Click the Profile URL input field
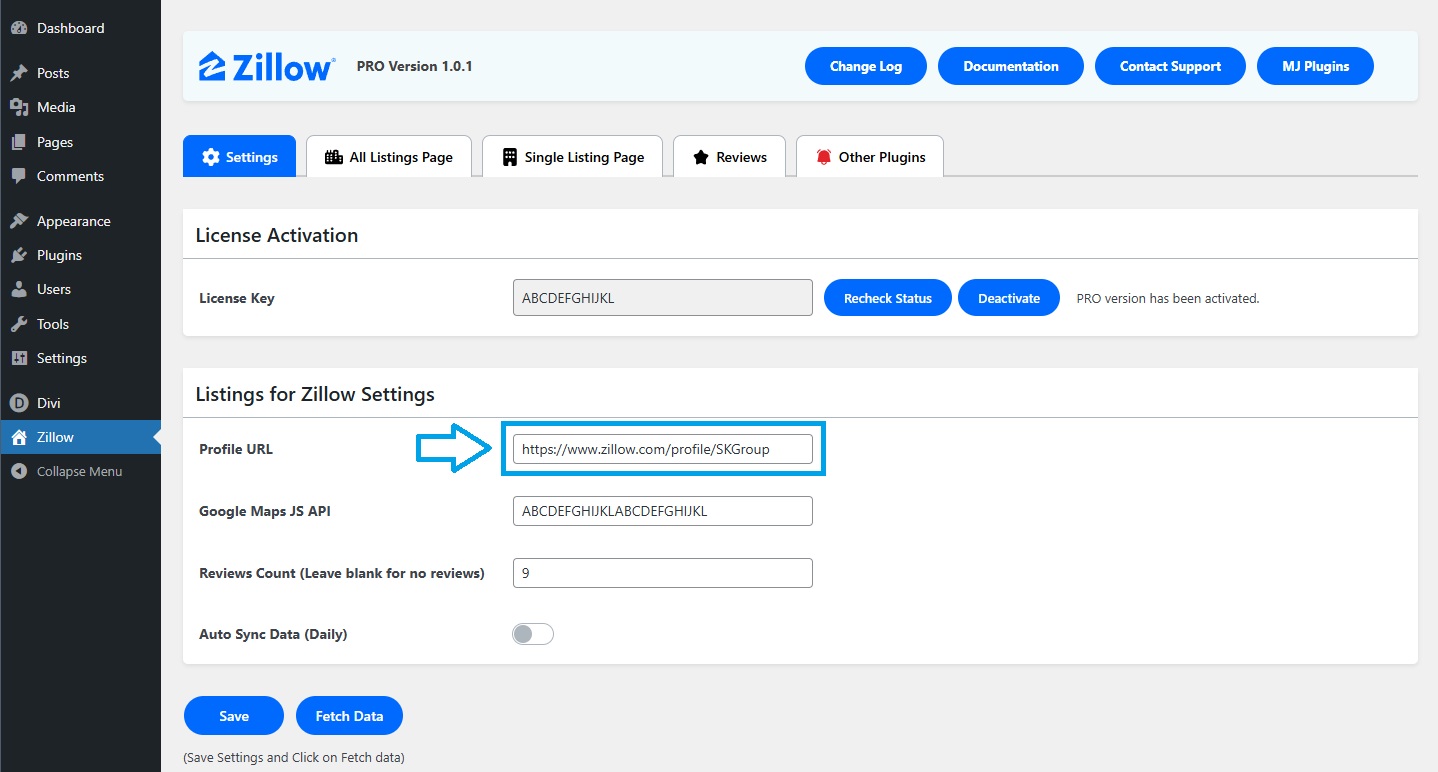Viewport: 1438px width, 772px height. (663, 449)
